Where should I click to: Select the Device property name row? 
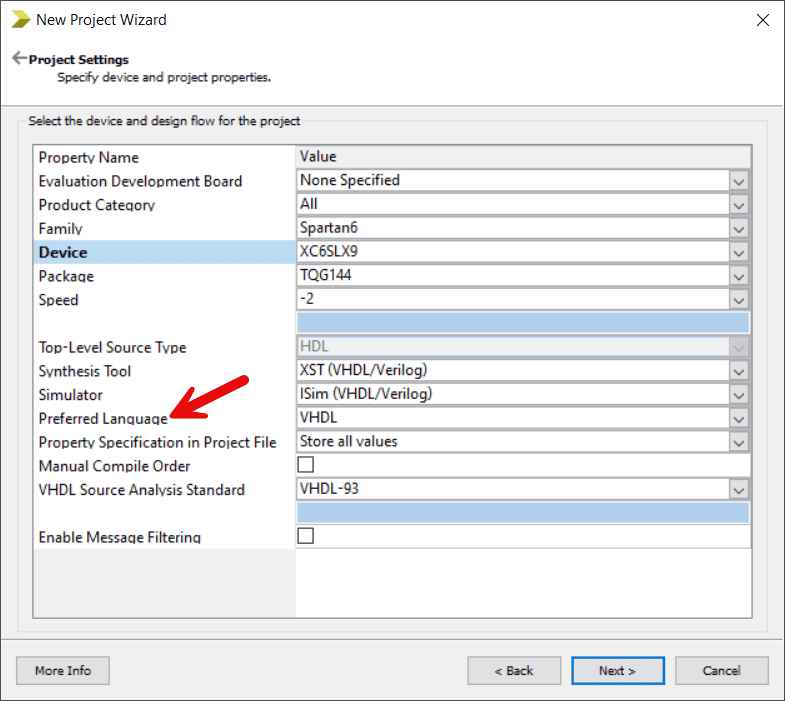tap(165, 252)
